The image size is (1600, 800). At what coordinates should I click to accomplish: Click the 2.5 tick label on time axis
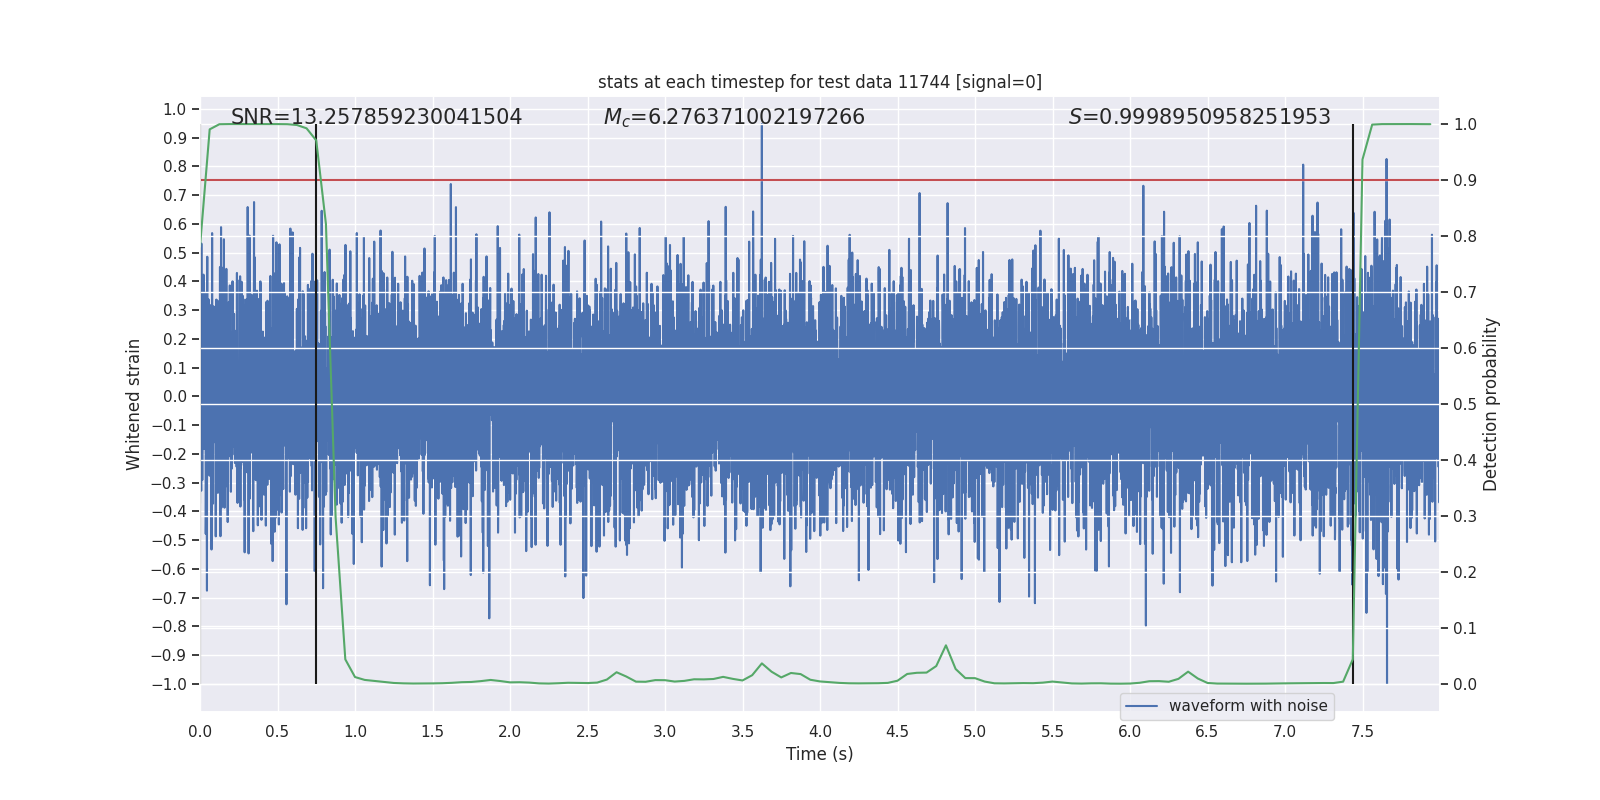(x=587, y=732)
